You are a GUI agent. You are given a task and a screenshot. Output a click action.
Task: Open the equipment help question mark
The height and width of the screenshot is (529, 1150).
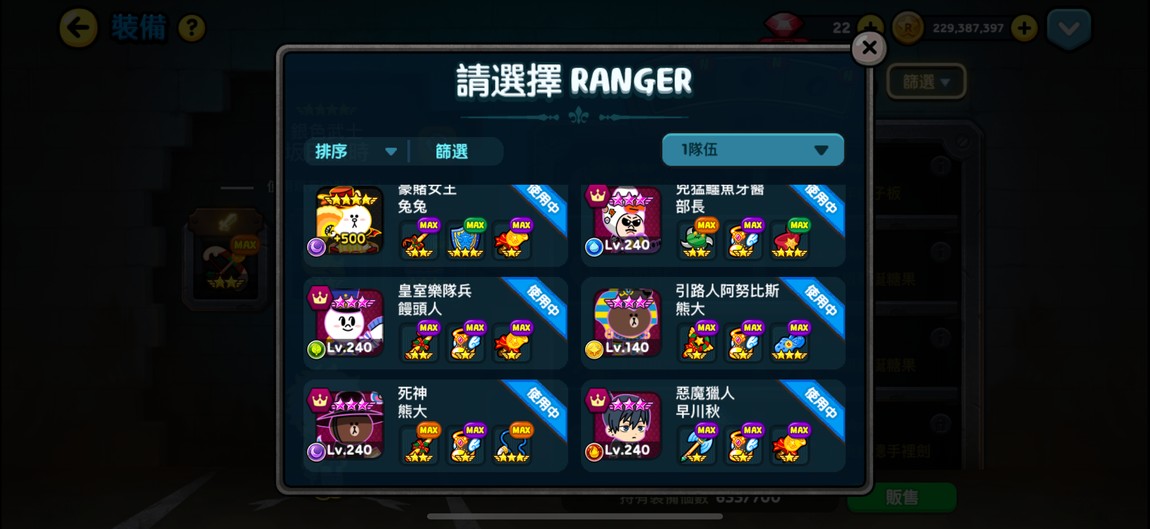click(x=191, y=29)
